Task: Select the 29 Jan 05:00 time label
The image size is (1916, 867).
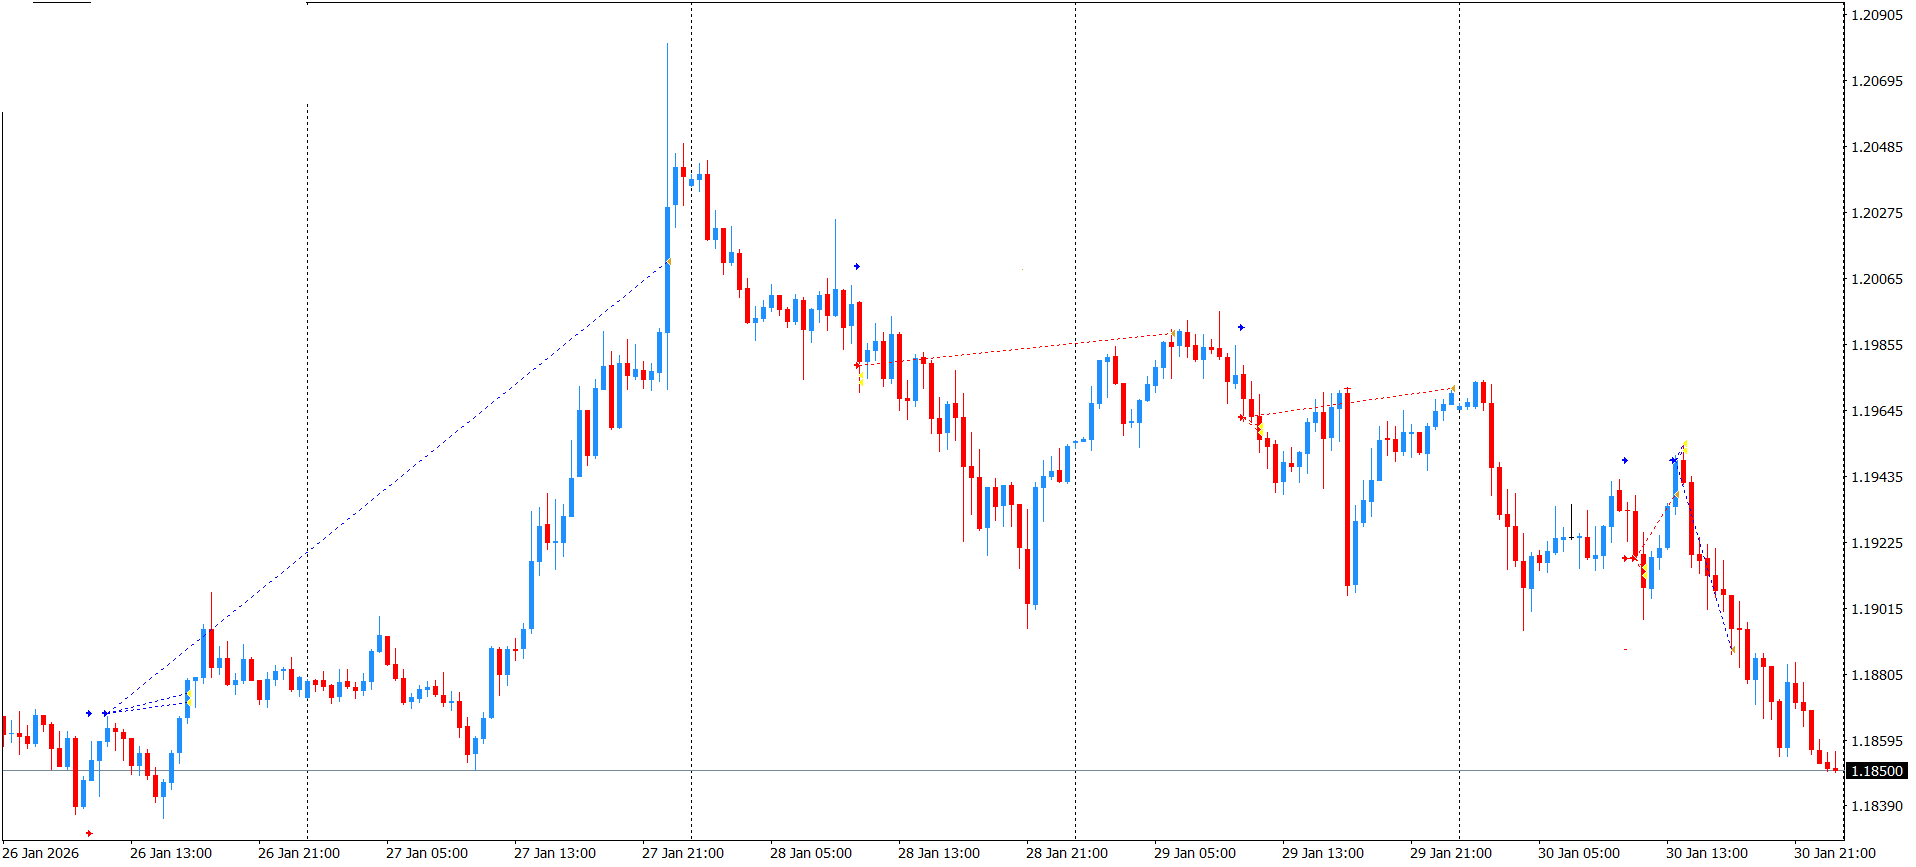Action: pos(1195,853)
